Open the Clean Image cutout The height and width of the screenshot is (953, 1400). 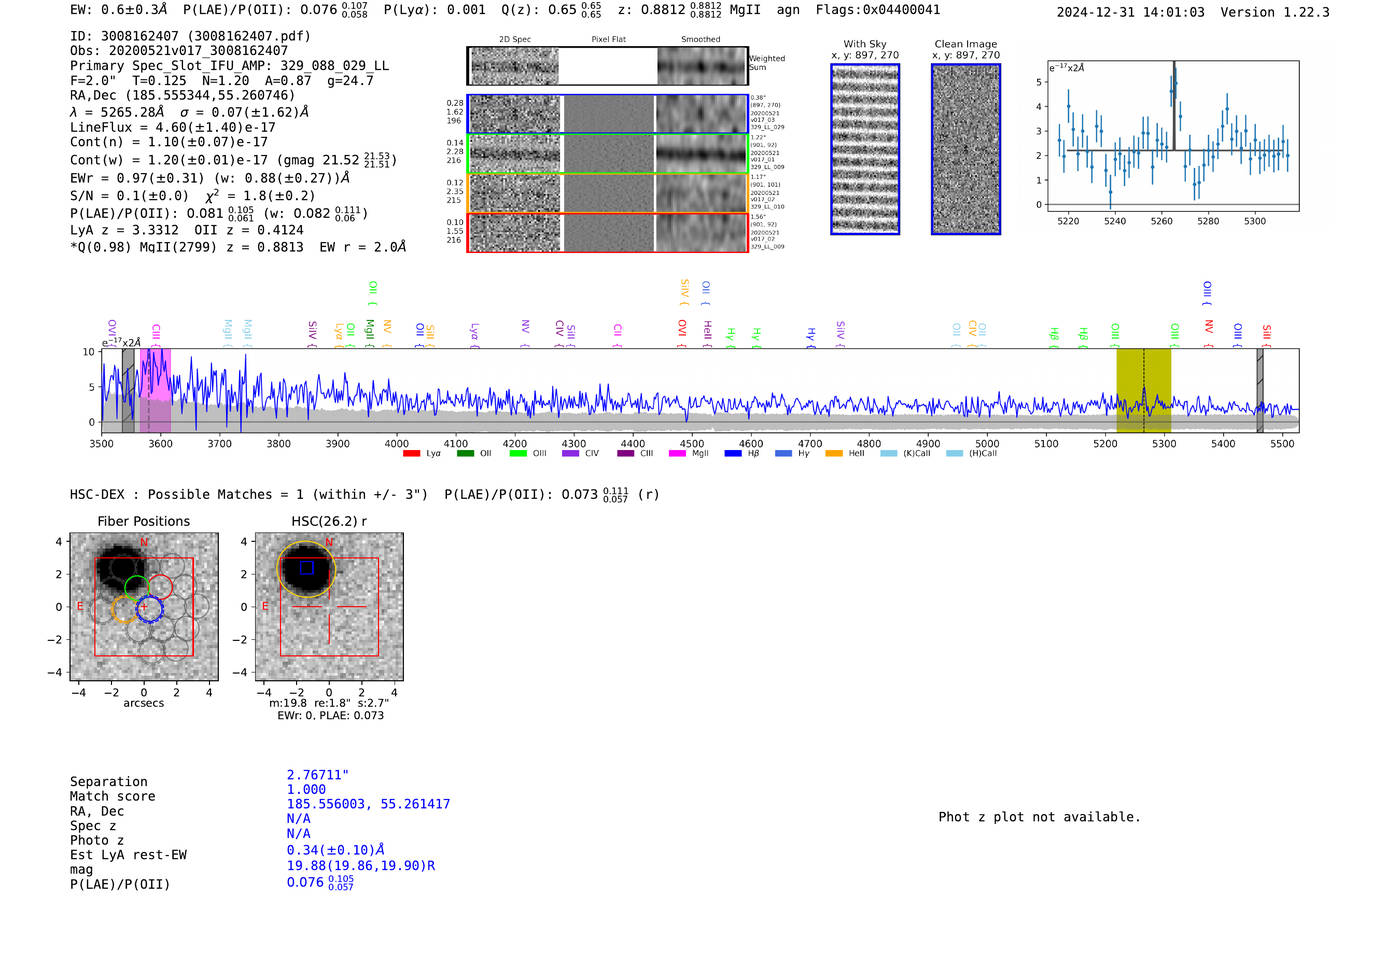[966, 149]
